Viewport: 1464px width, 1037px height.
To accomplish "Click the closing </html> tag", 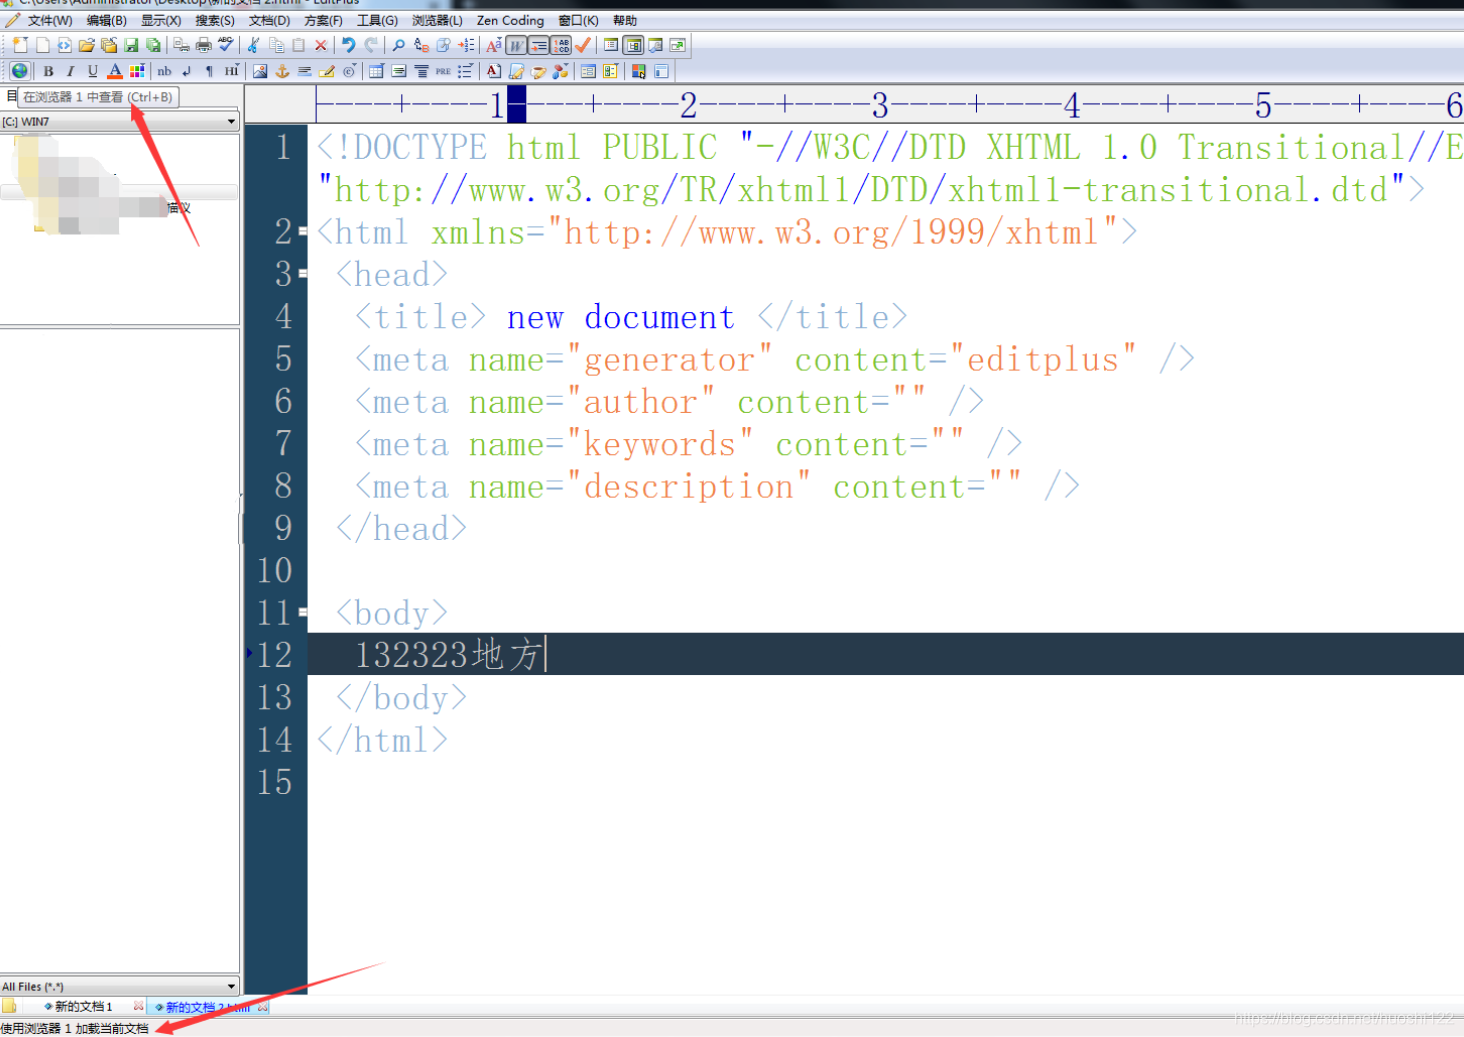I will point(383,740).
